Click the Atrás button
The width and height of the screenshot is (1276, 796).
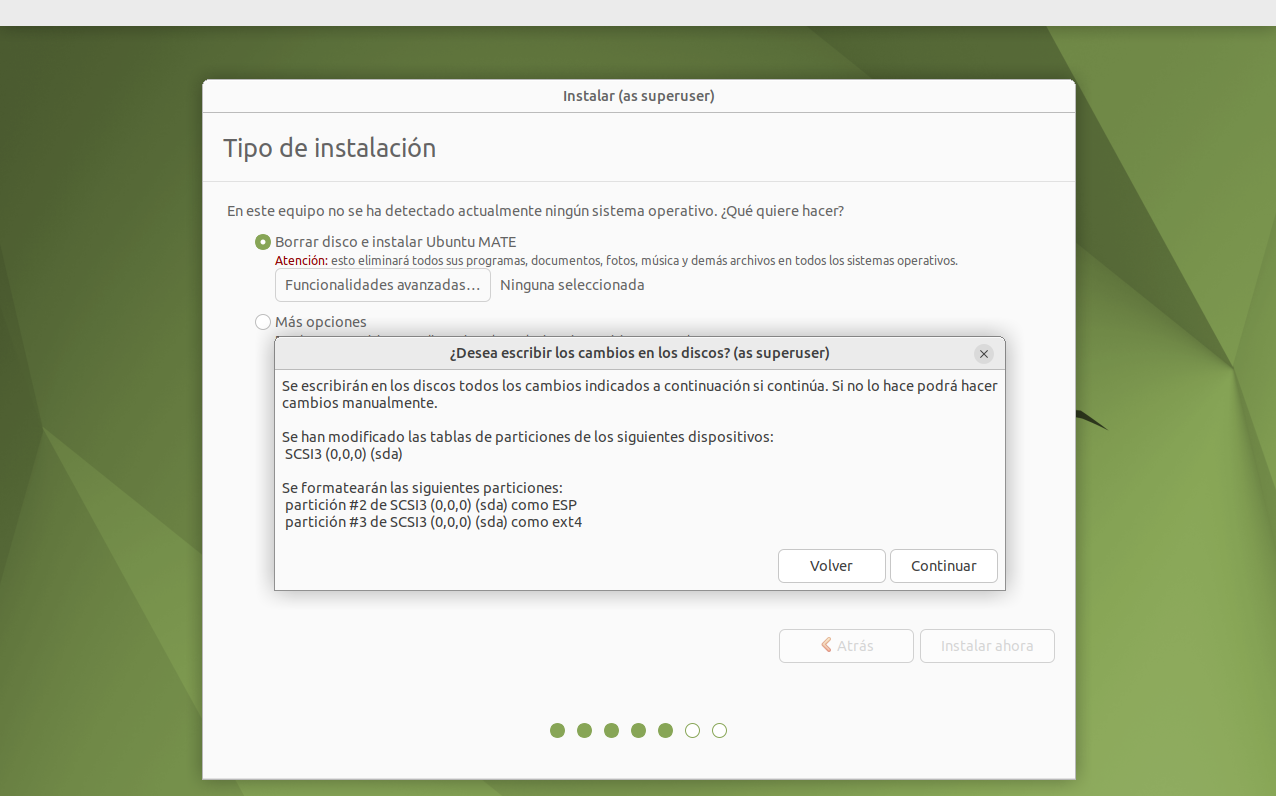846,646
